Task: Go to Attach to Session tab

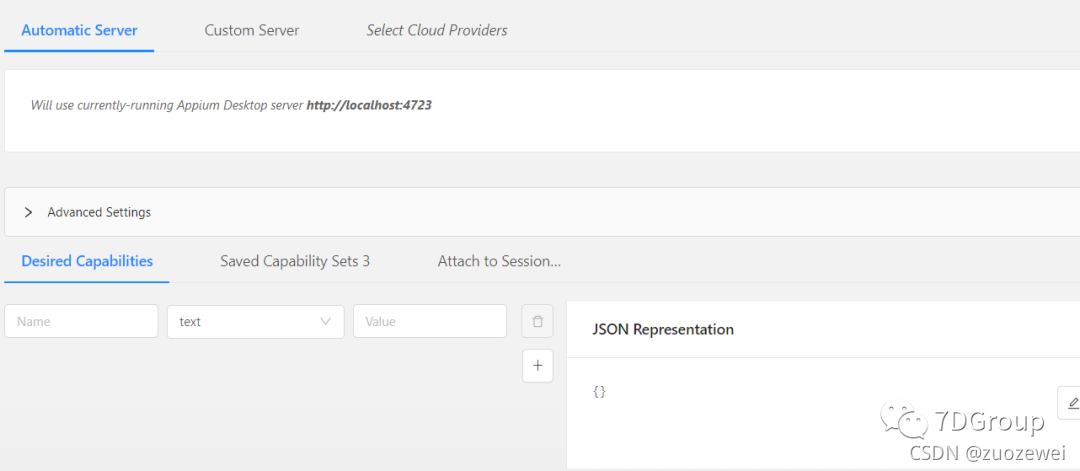Action: point(499,261)
